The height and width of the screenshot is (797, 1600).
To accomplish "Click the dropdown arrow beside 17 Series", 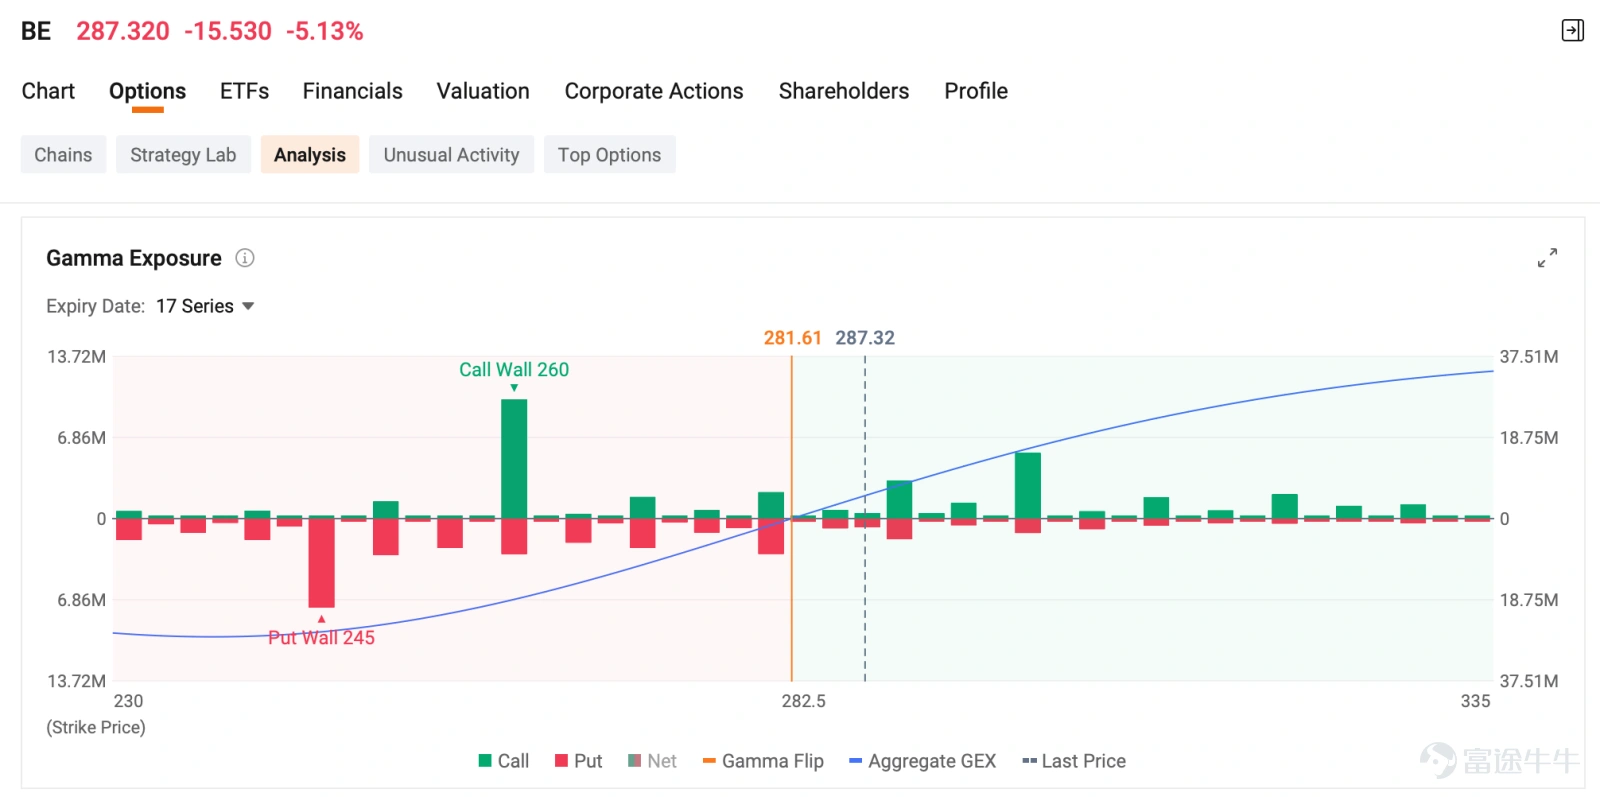I will (248, 306).
